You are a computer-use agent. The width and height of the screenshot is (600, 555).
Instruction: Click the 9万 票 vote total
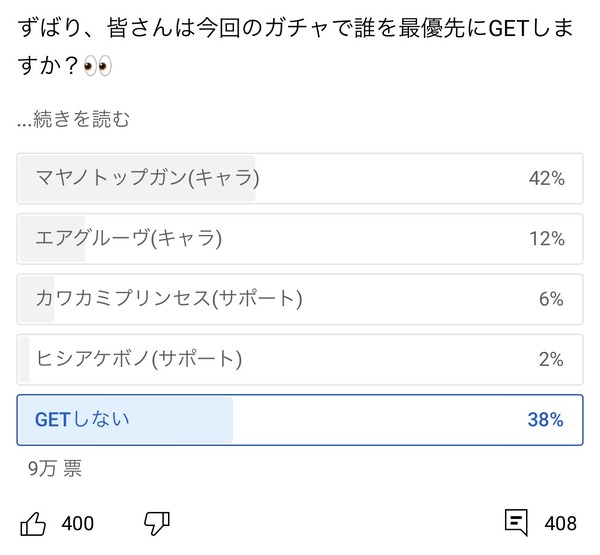point(55,468)
